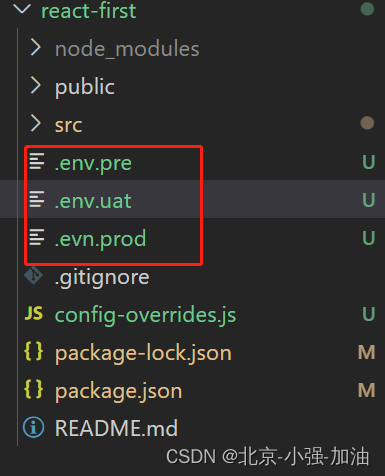Image resolution: width=385 pixels, height=476 pixels.
Task: Select the .env.uat file name
Action: tap(93, 201)
